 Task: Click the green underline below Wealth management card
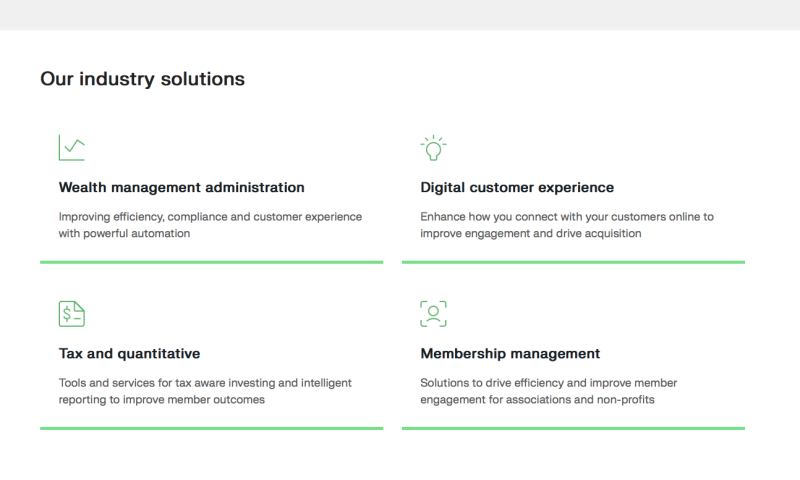[211, 262]
